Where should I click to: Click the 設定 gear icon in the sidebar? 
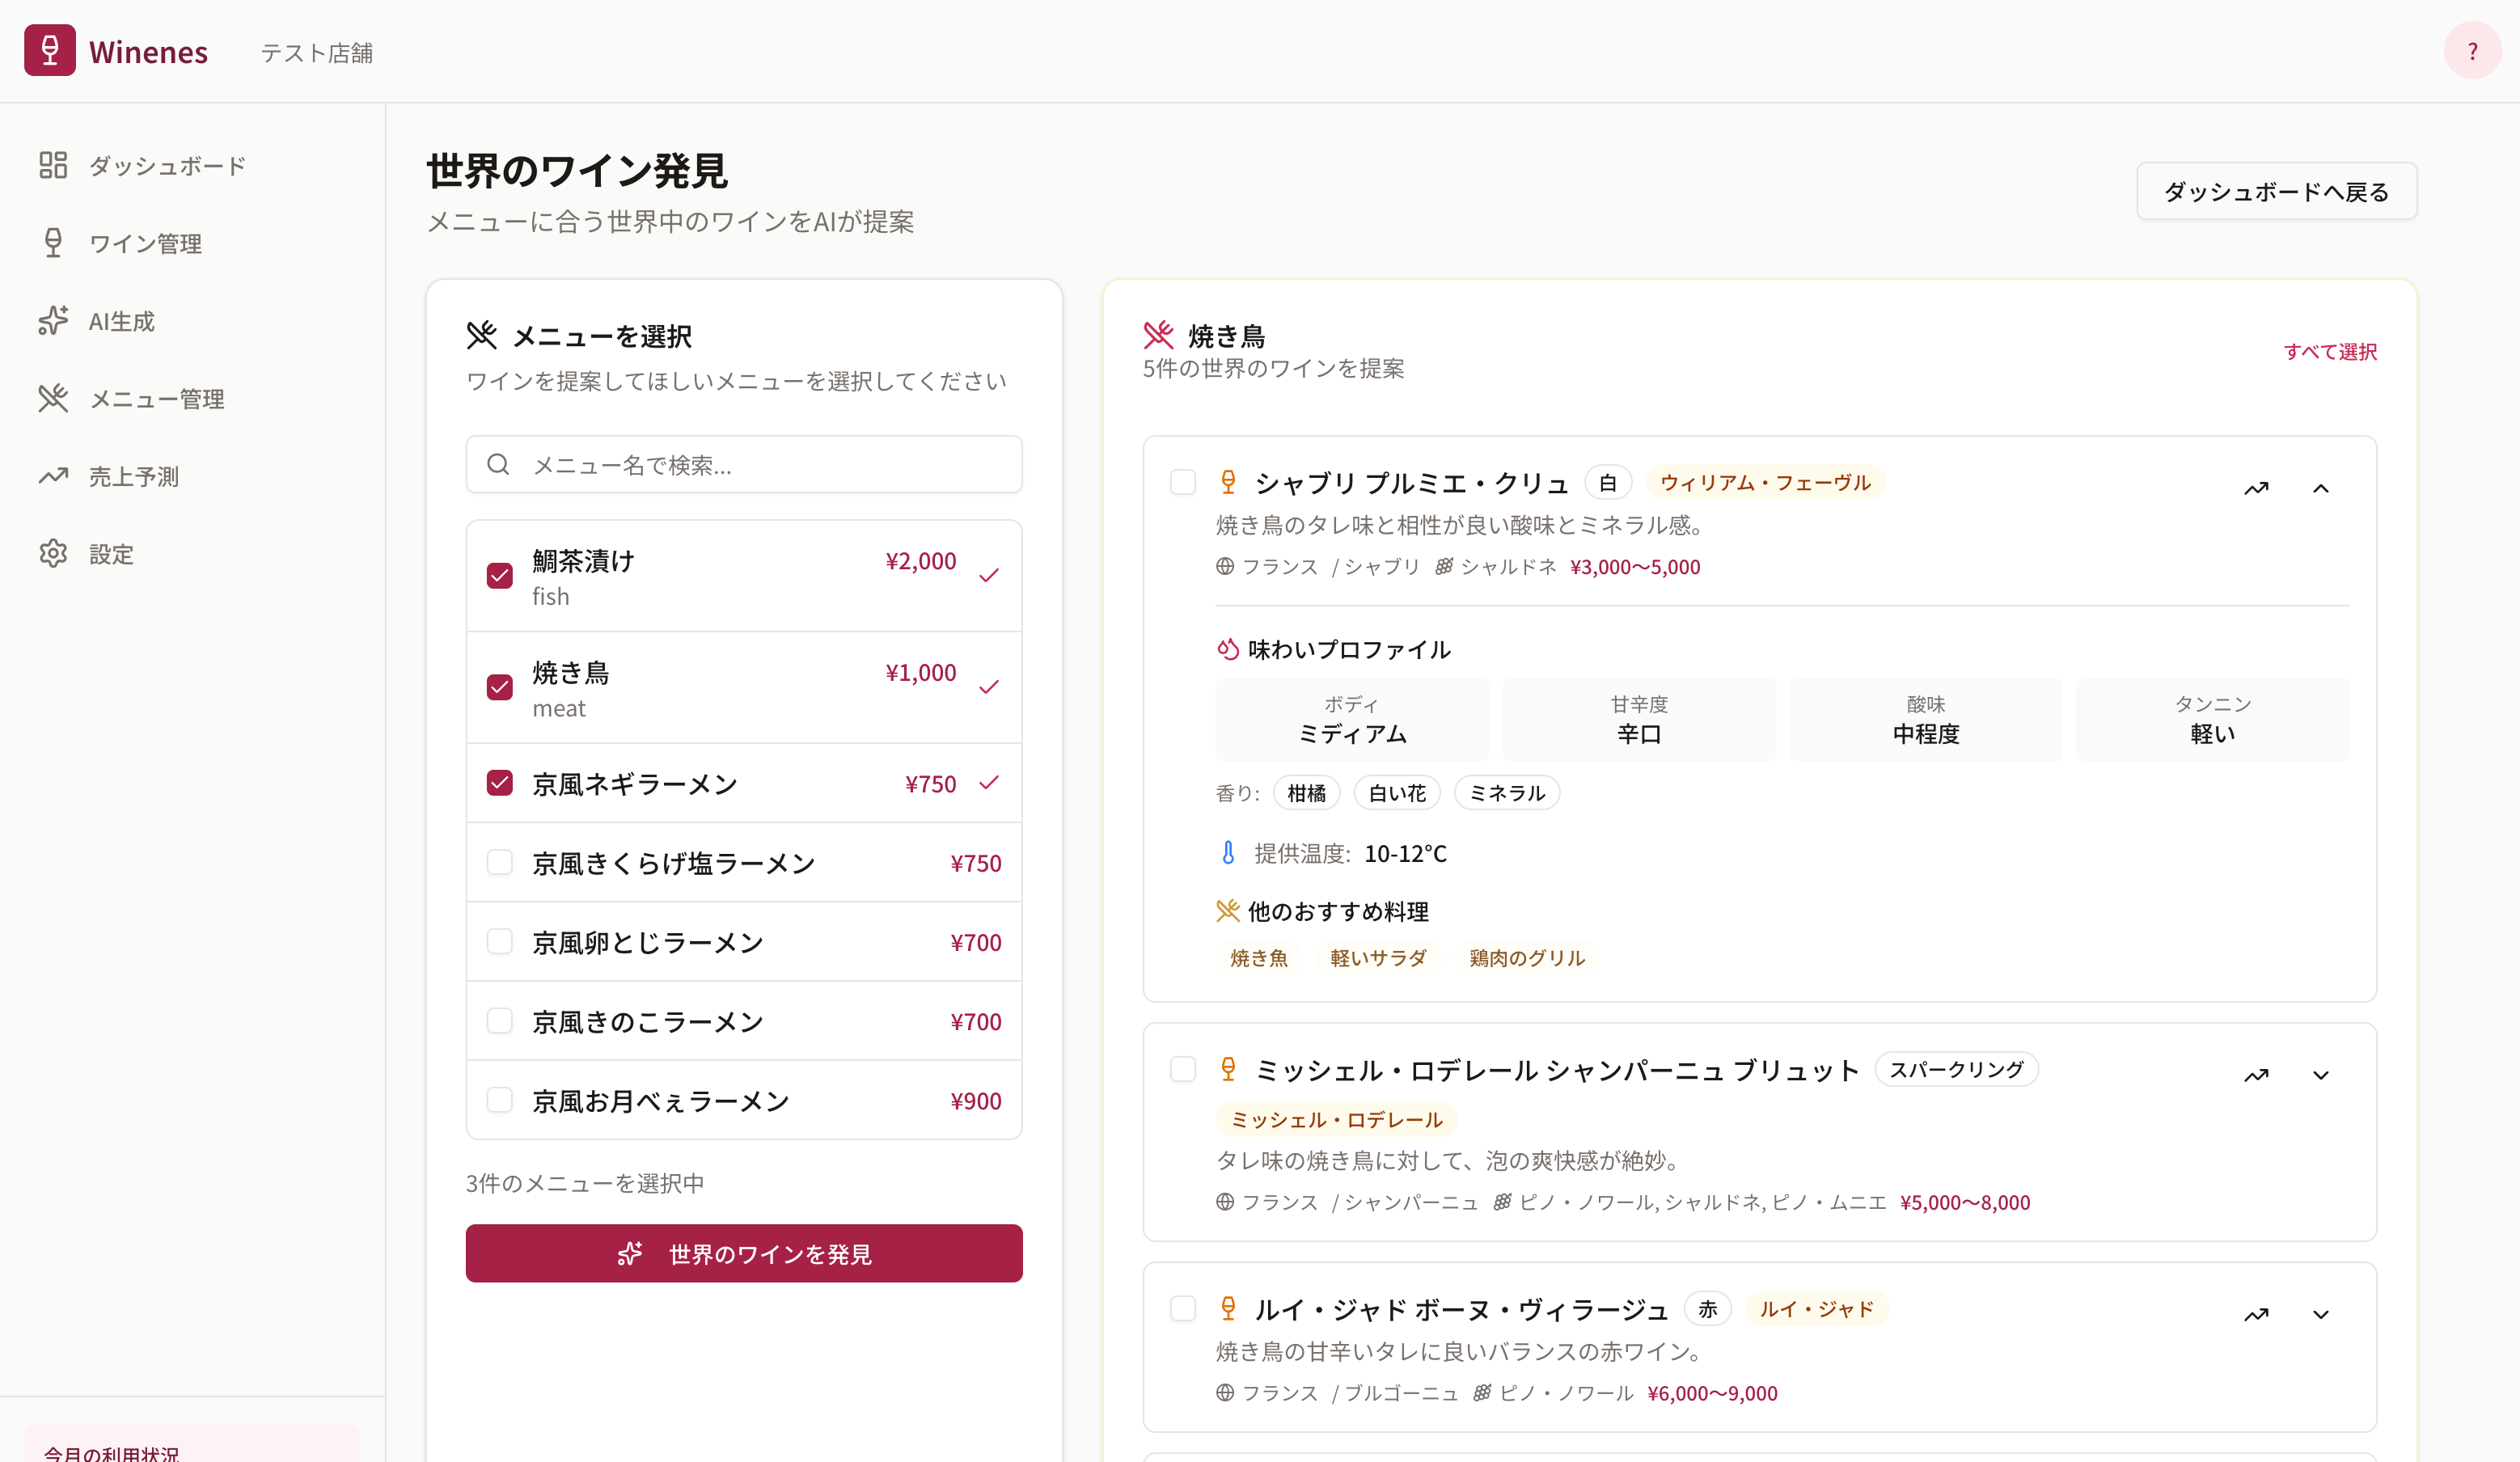point(53,553)
